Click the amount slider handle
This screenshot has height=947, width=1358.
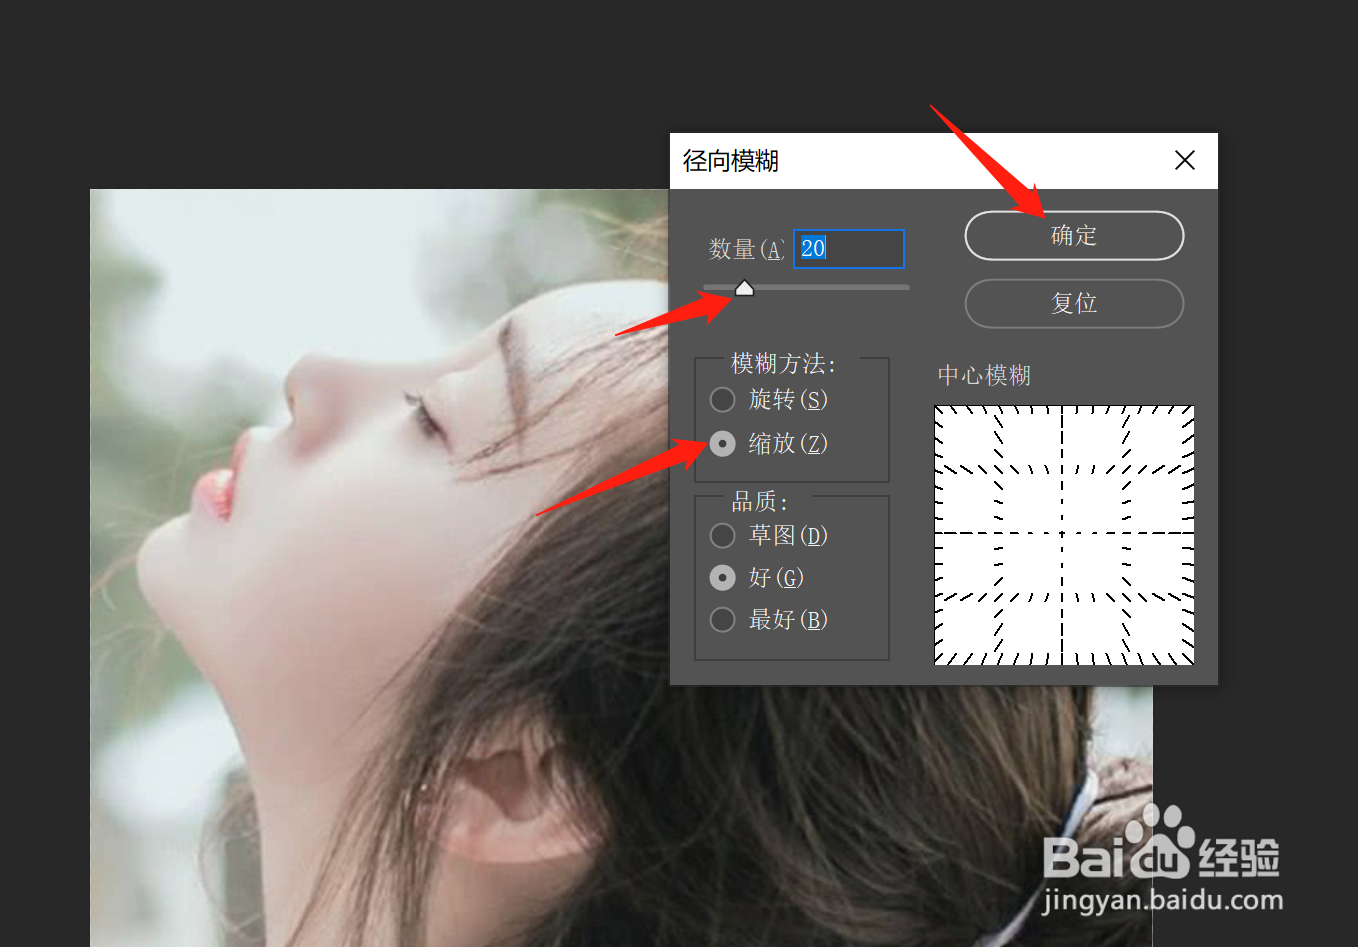[744, 288]
